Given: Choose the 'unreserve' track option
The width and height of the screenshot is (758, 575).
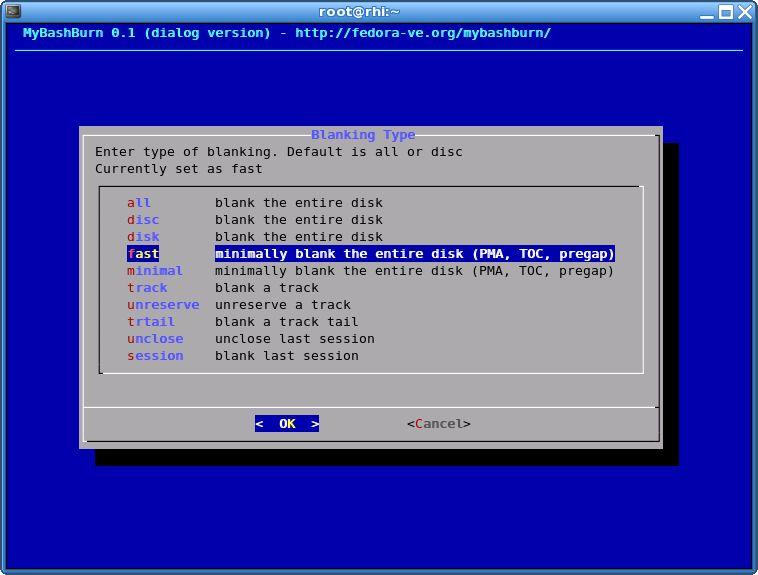Looking at the screenshot, I should click(x=163, y=305).
